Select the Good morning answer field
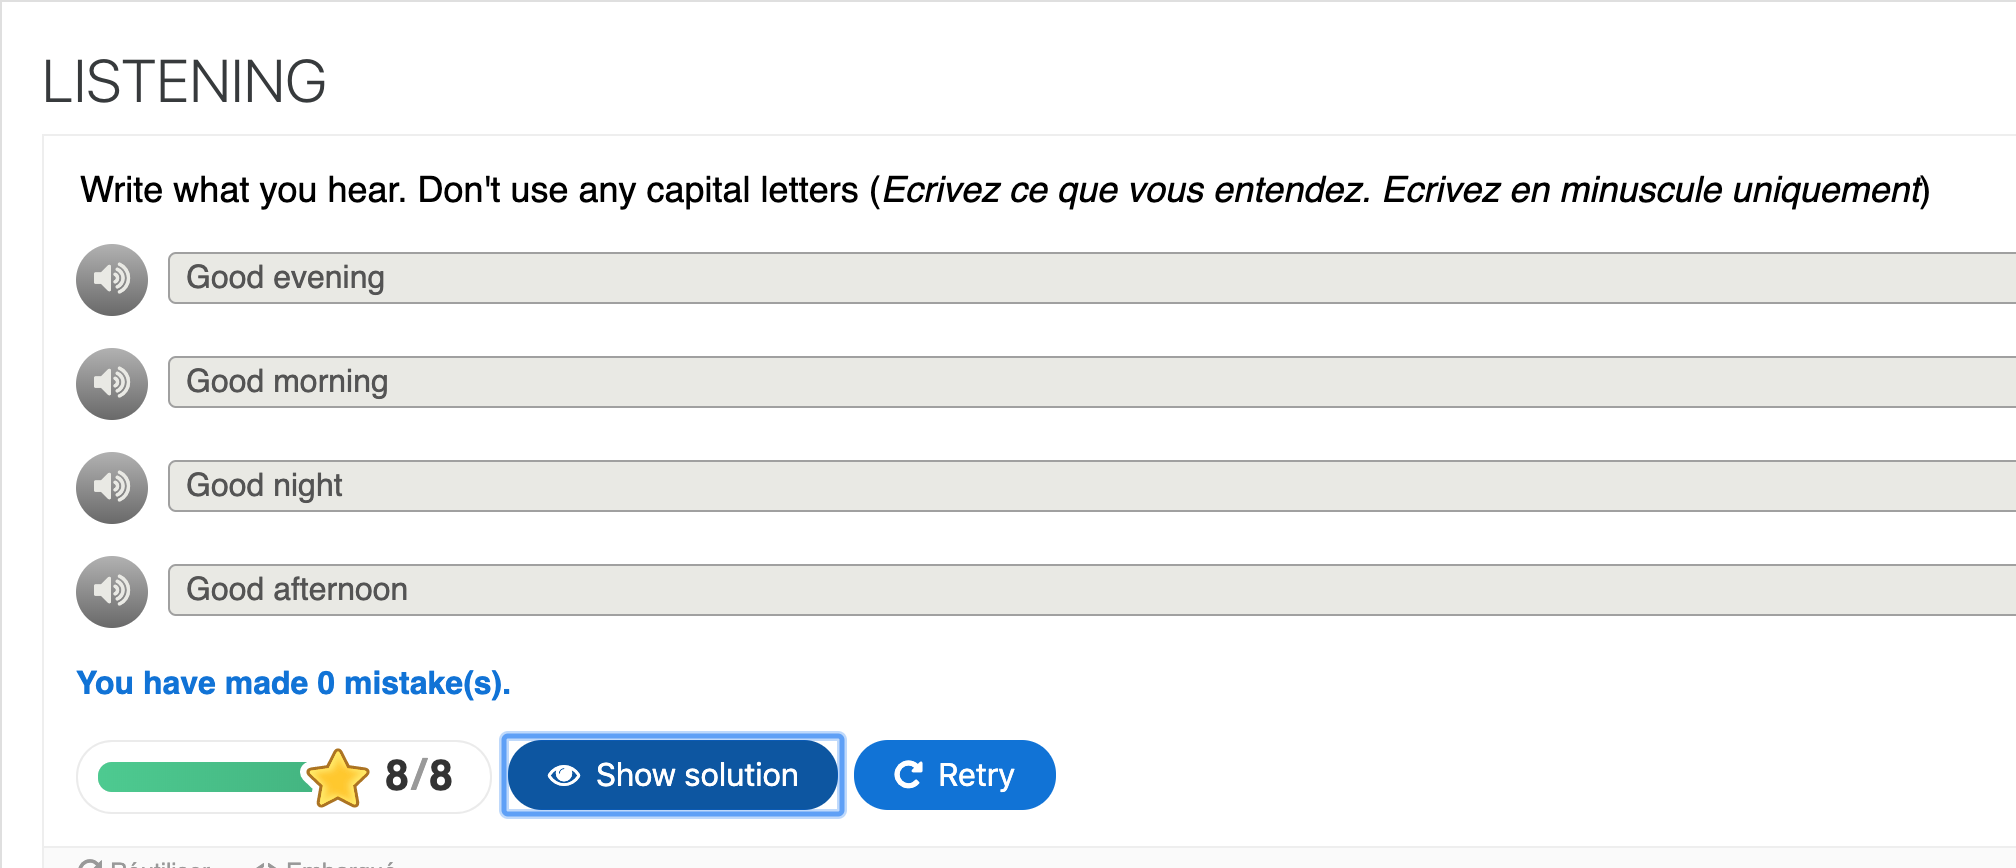The width and height of the screenshot is (2016, 868). [x=1092, y=382]
